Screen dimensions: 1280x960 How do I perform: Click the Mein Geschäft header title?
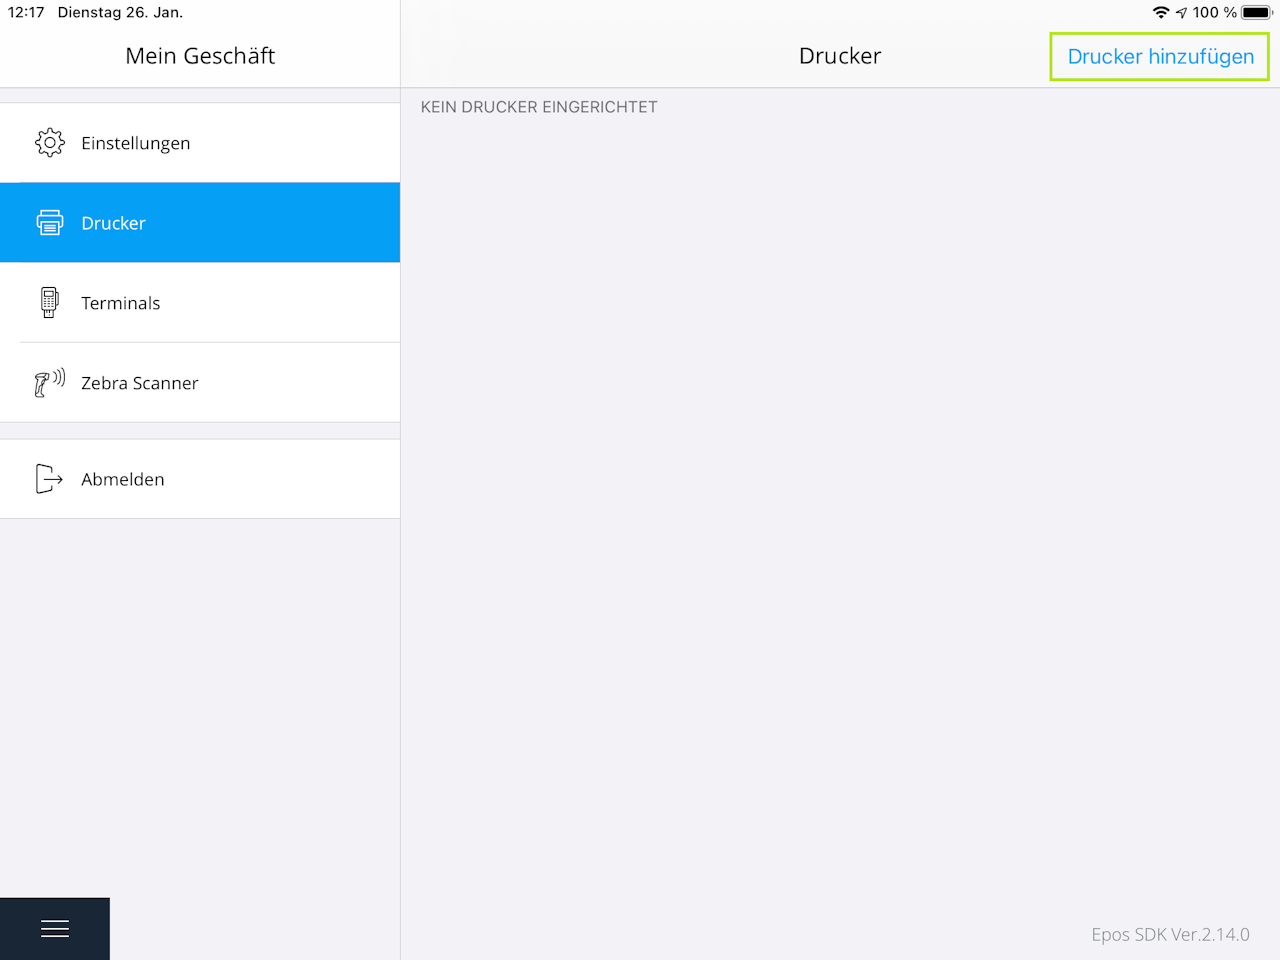(x=200, y=56)
